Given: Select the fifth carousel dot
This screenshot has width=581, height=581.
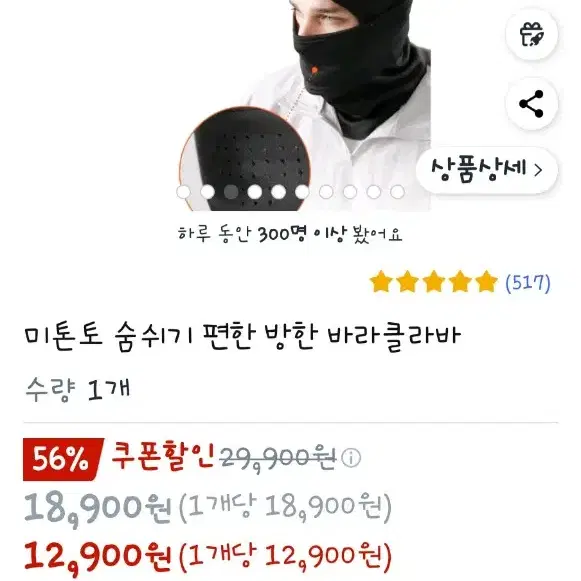Looking at the screenshot, I should pos(279,192).
